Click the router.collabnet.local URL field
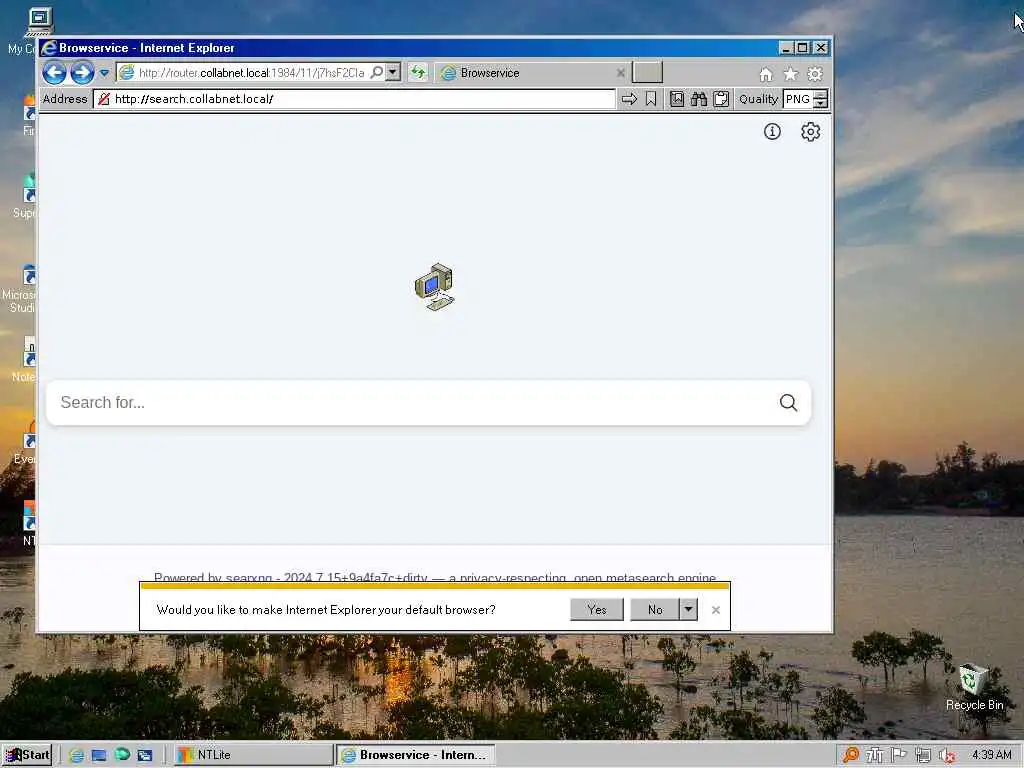Viewport: 1024px width, 768px height. pos(251,72)
